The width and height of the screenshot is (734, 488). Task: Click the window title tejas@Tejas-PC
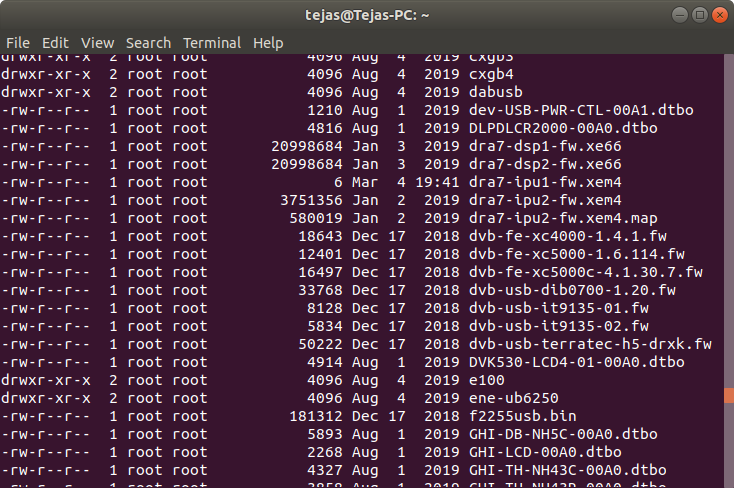point(367,15)
